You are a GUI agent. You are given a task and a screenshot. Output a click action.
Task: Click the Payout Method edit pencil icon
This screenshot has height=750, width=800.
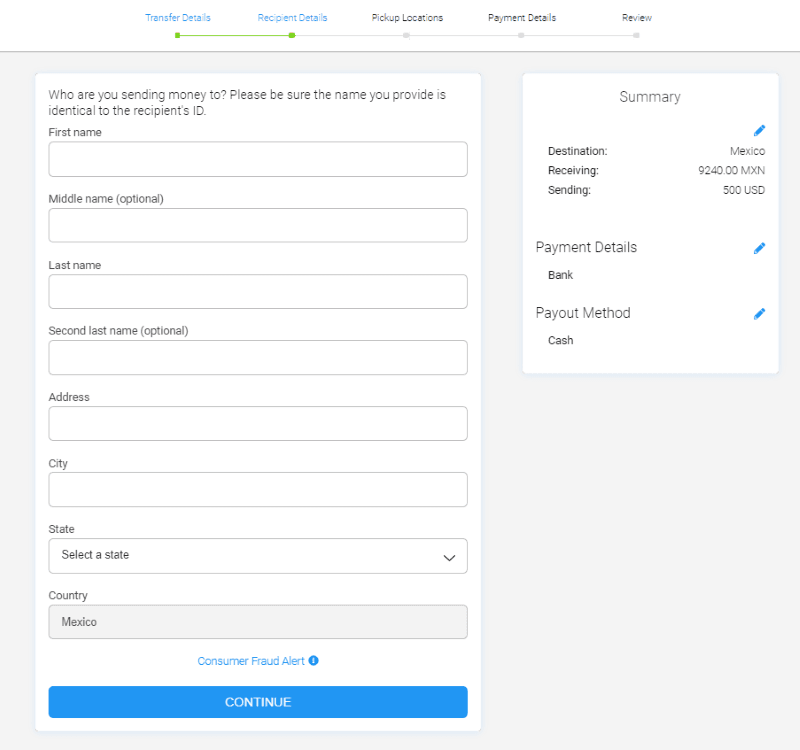[759, 314]
